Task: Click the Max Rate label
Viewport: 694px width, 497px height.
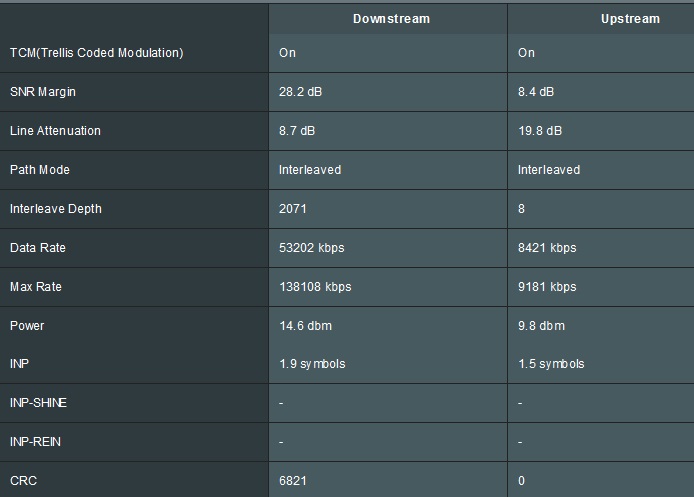Action: pyautogui.click(x=36, y=286)
